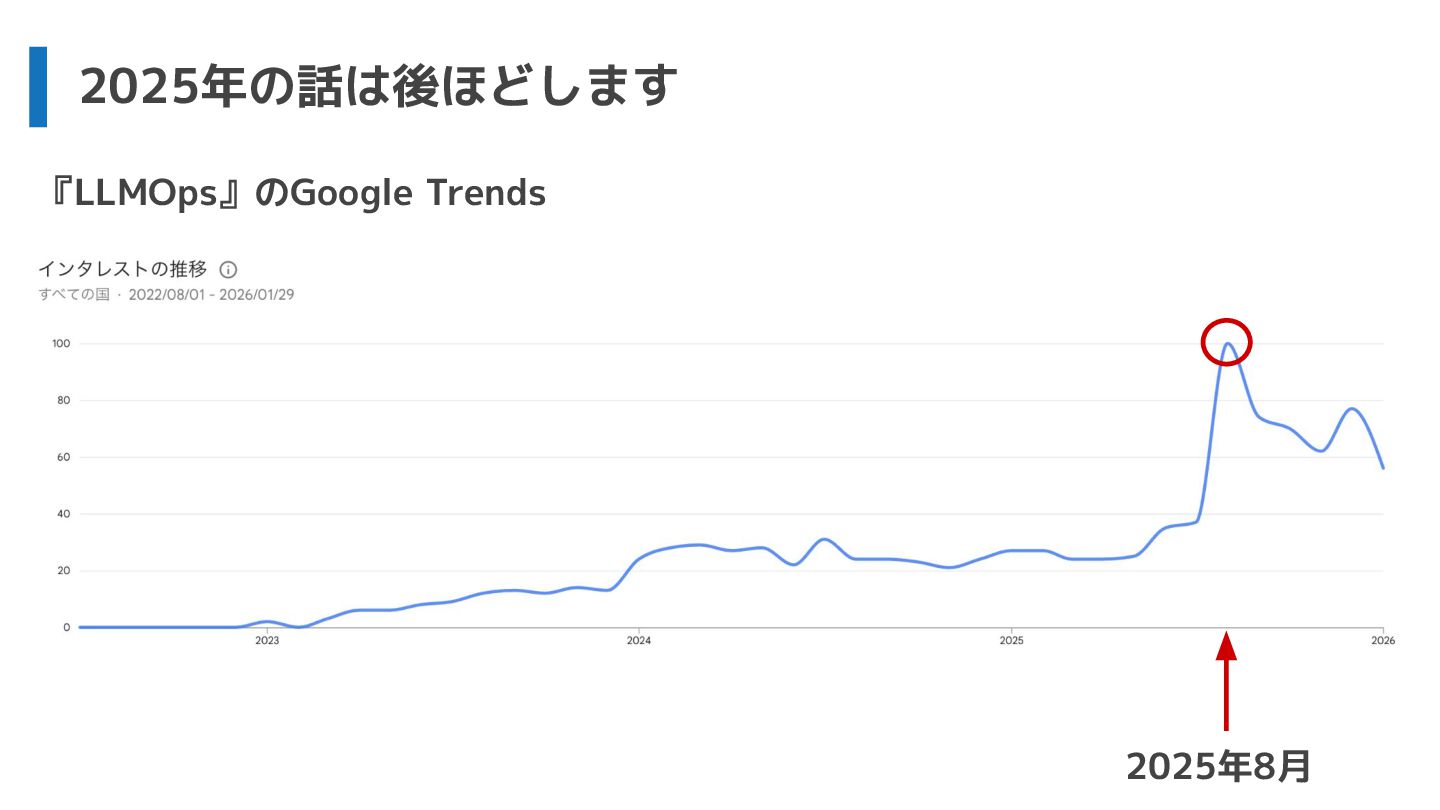
Task: Select the 2025年8月 annotation label
Action: [1218, 767]
